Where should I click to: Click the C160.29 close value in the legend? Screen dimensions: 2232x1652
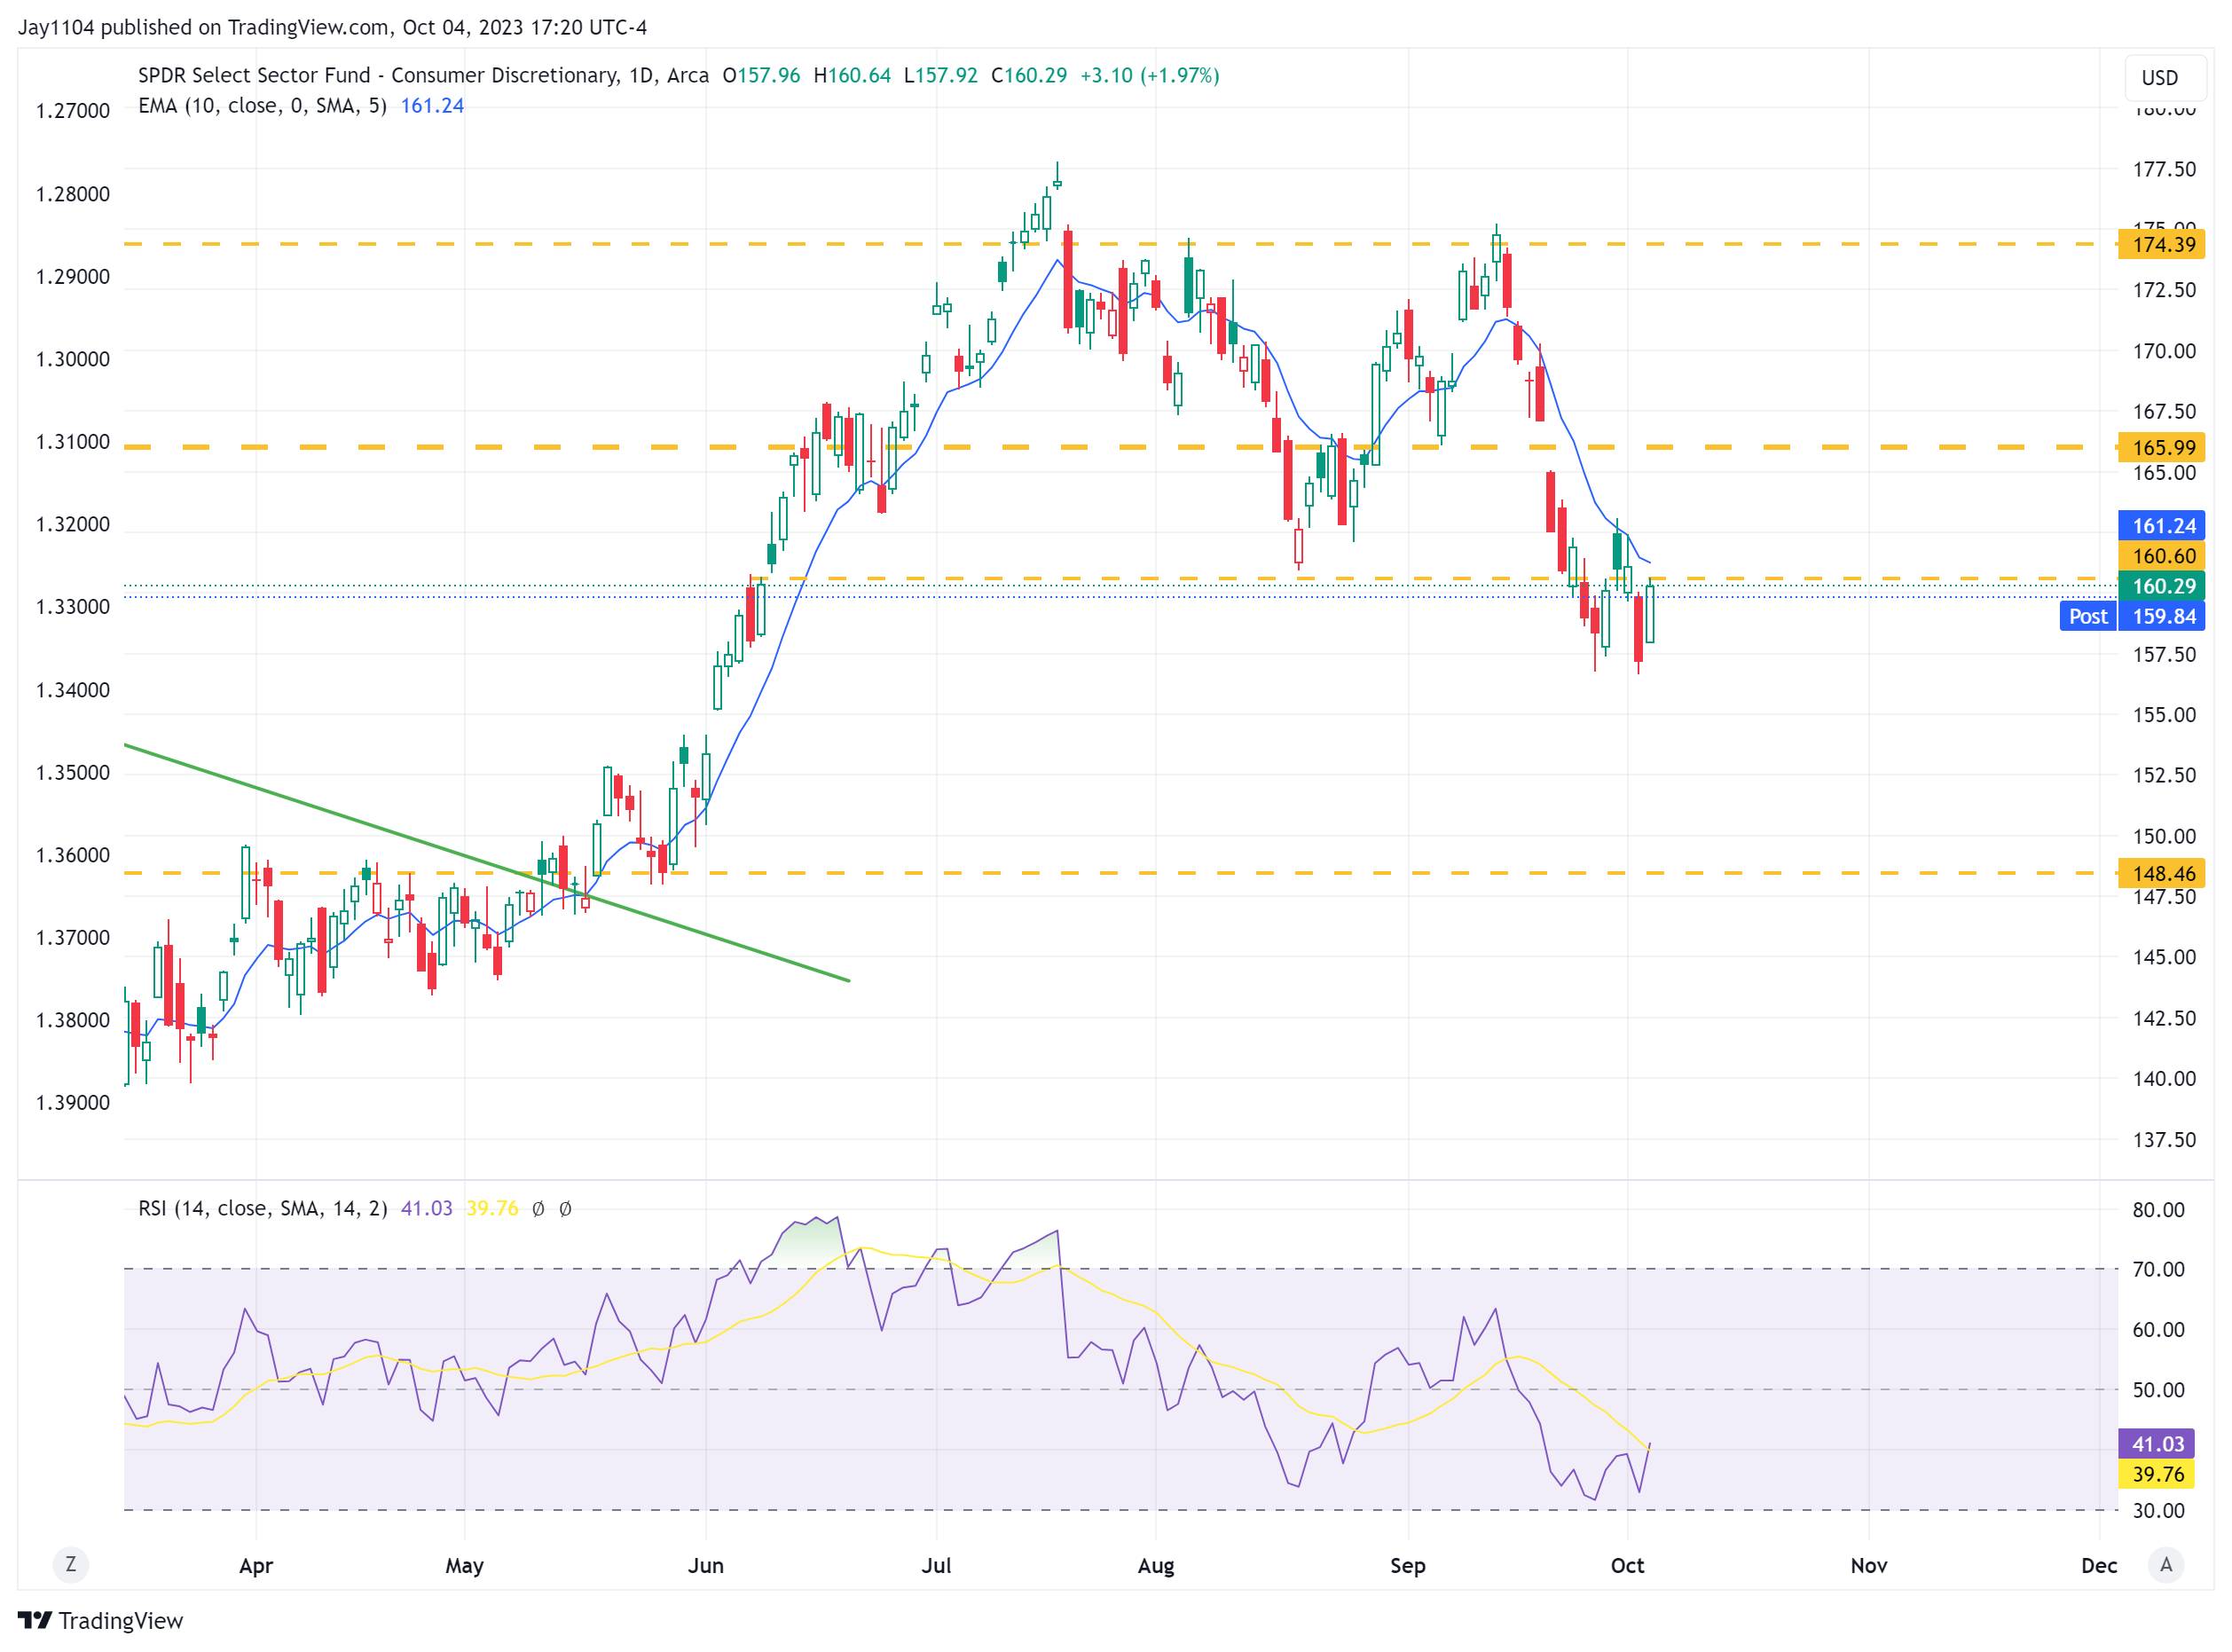1028,75
